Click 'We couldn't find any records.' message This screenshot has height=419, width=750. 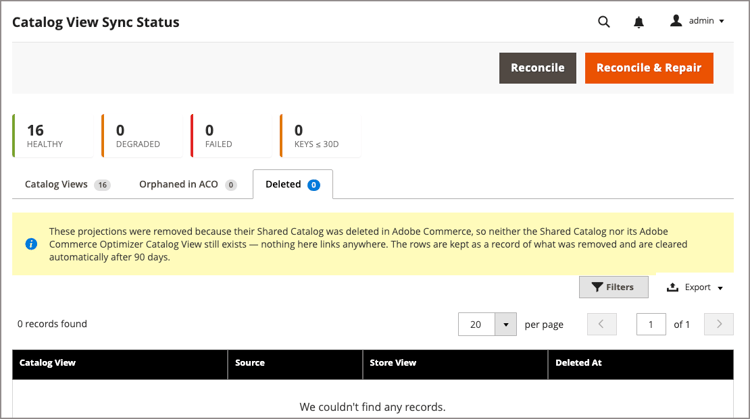coord(372,407)
